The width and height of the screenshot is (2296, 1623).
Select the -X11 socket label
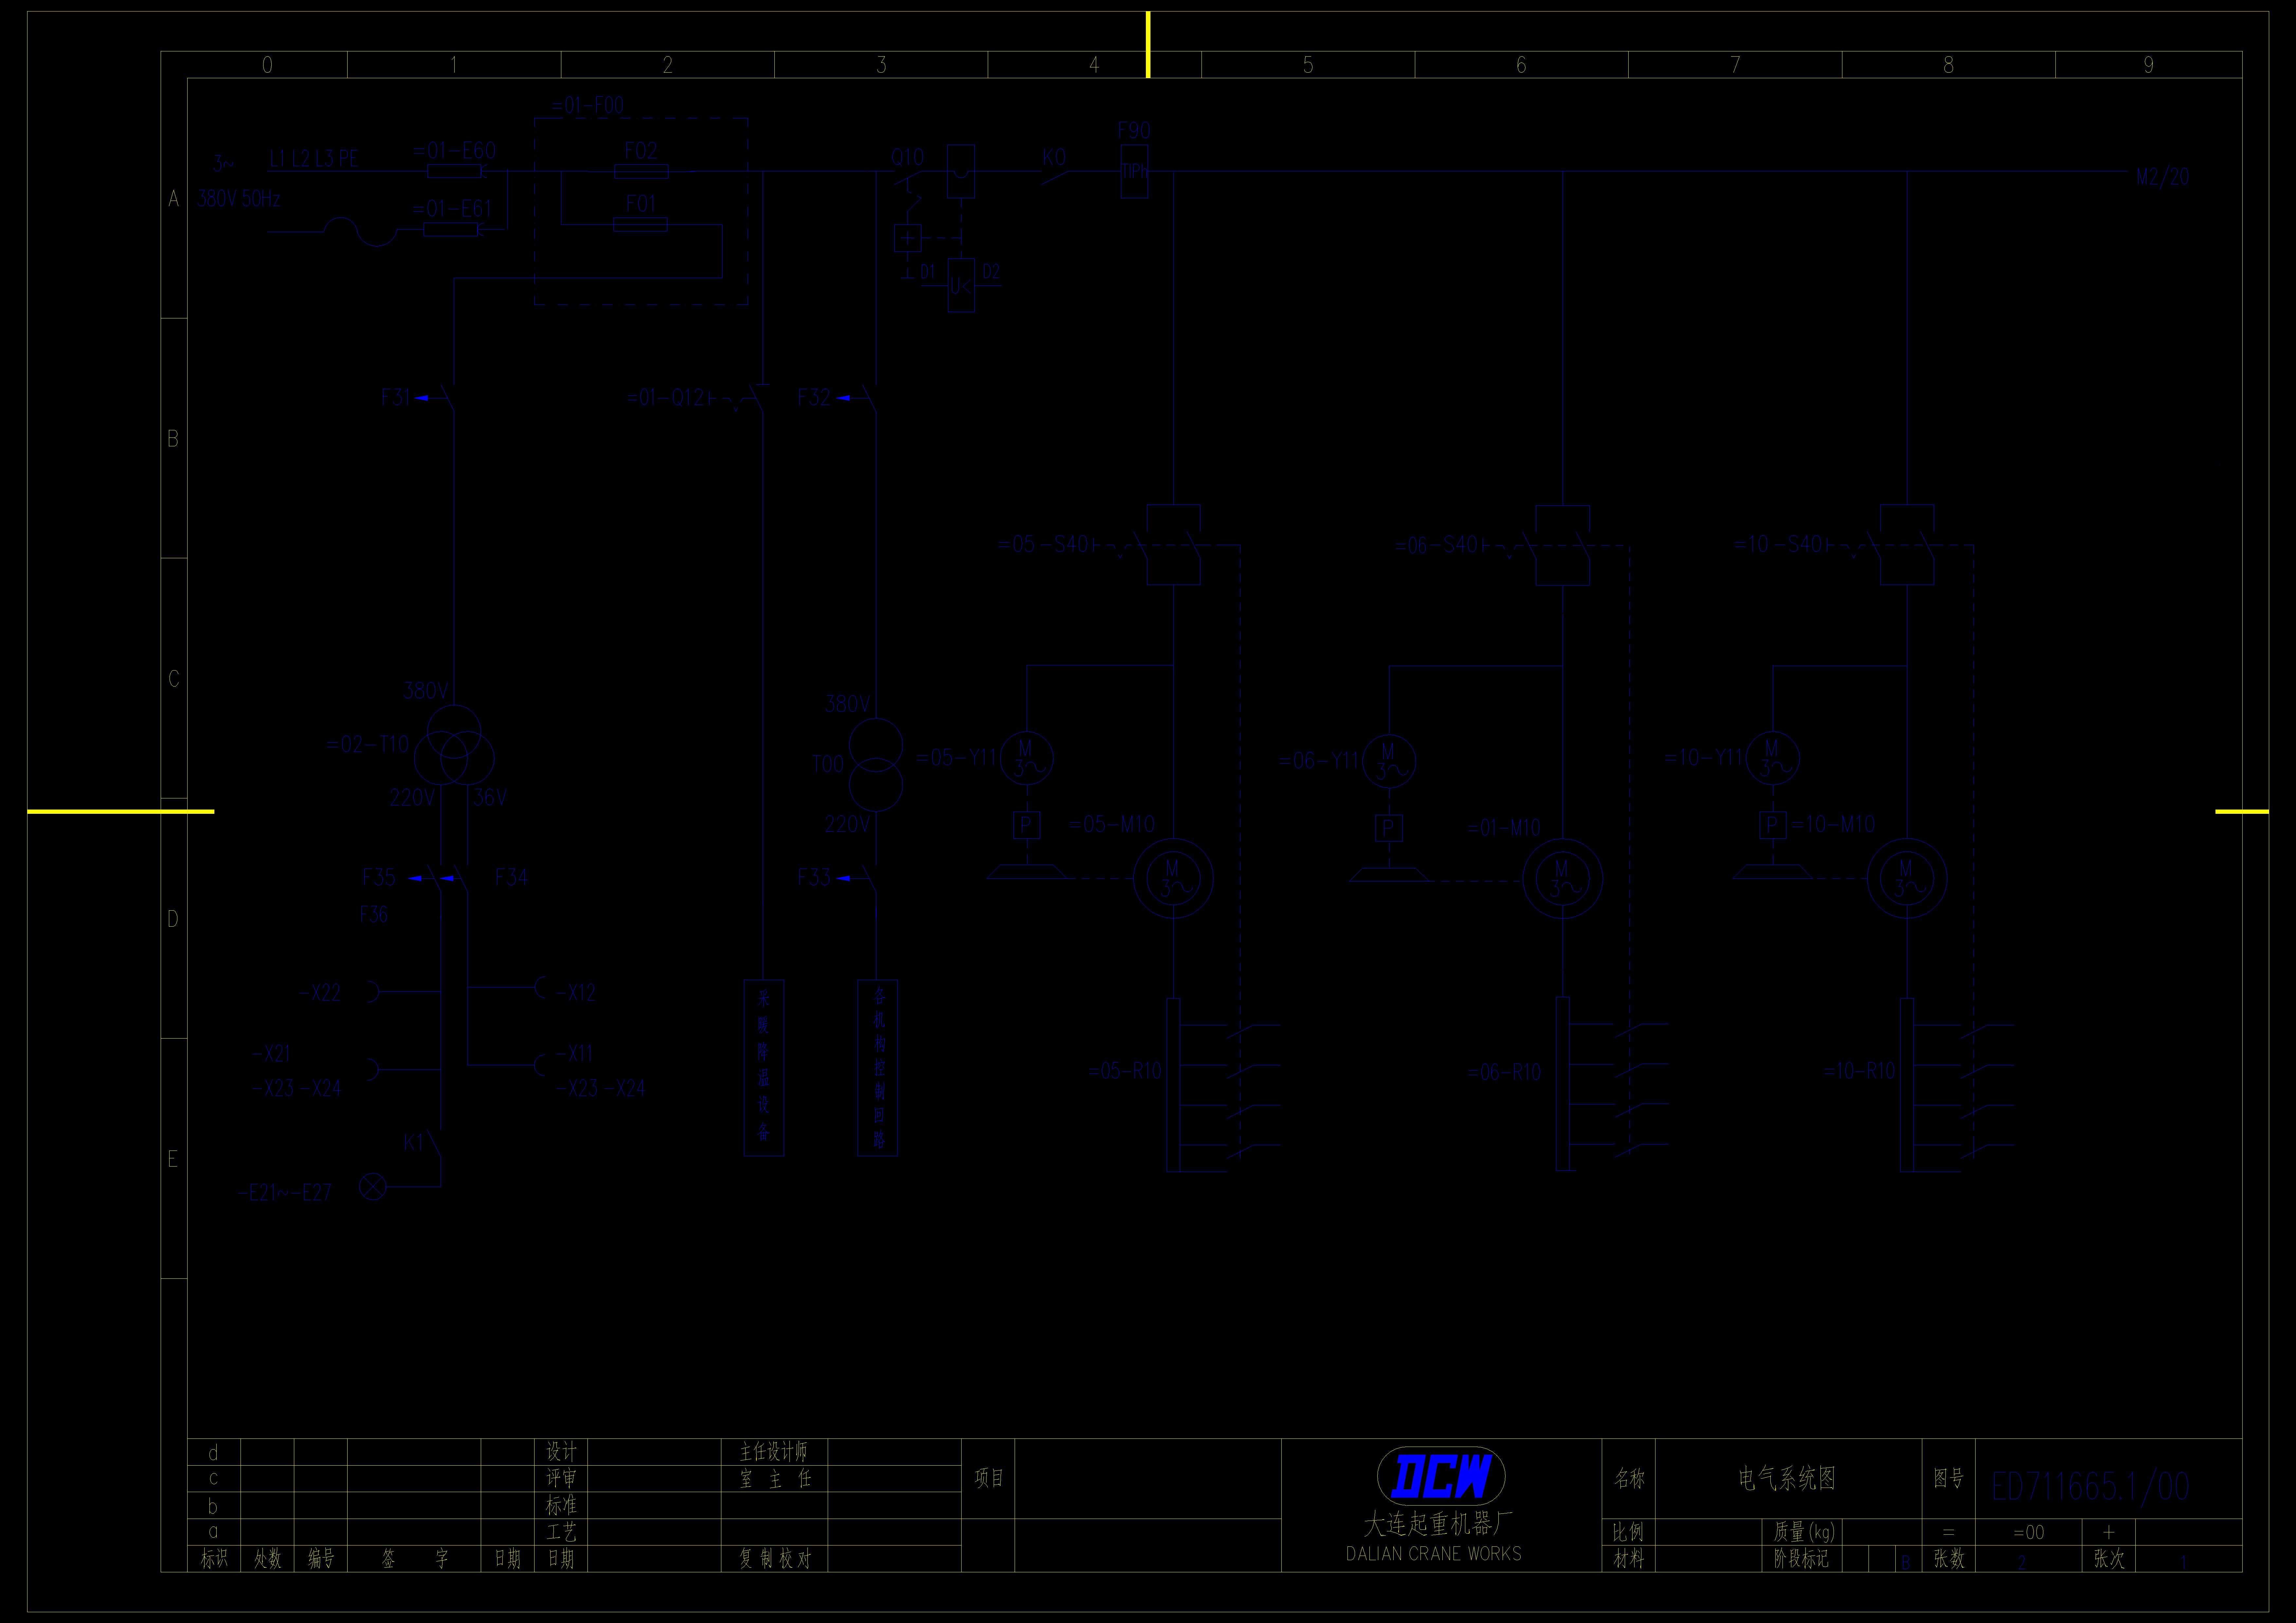click(574, 1053)
